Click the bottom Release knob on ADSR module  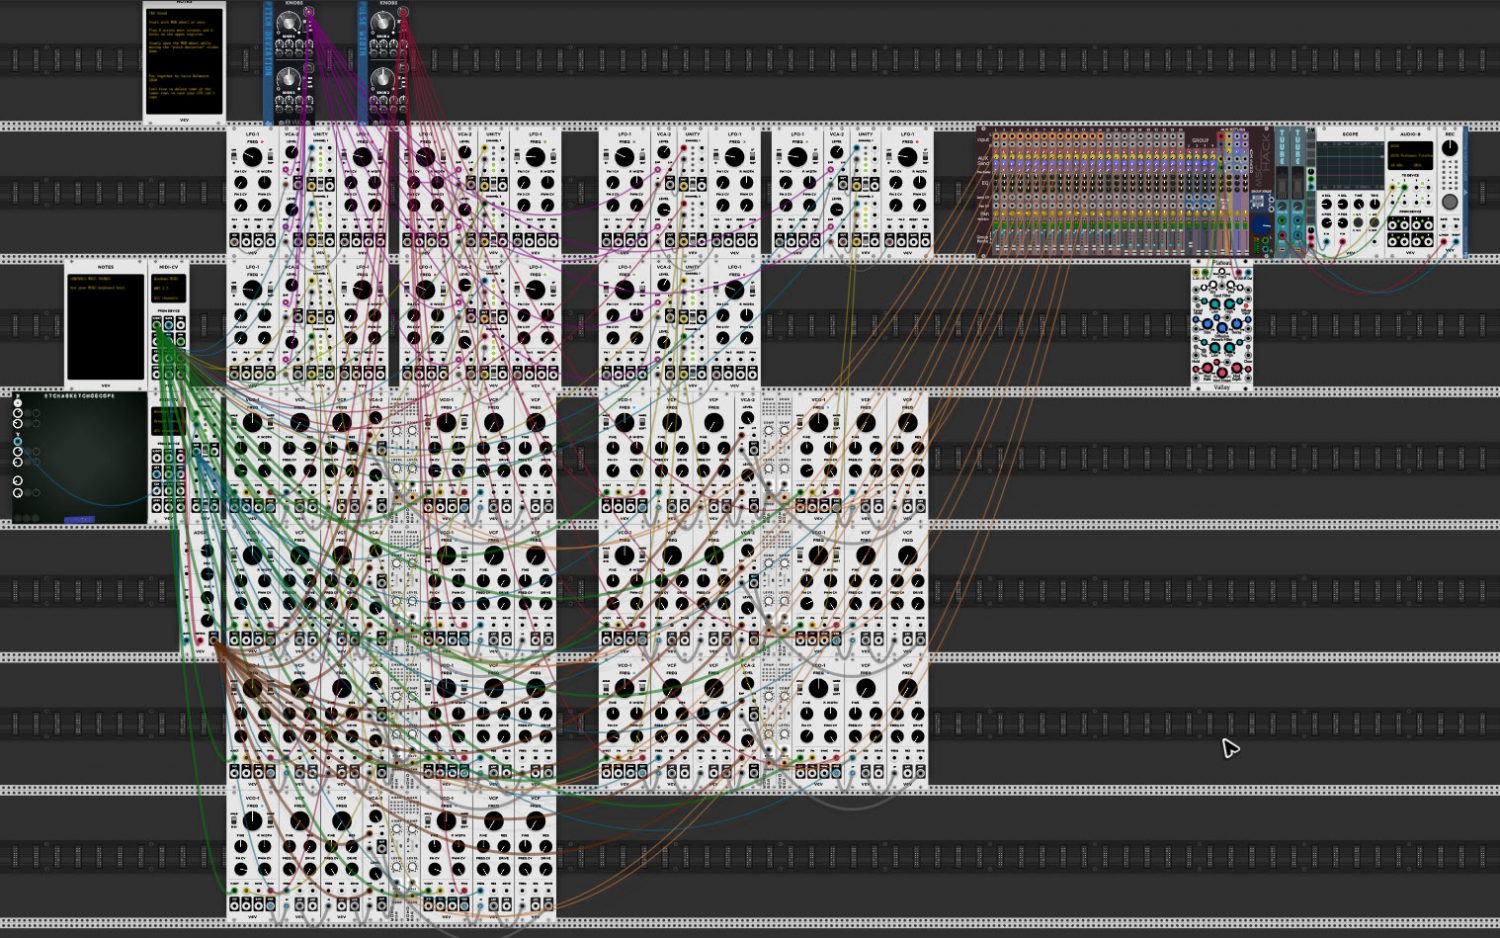point(207,620)
